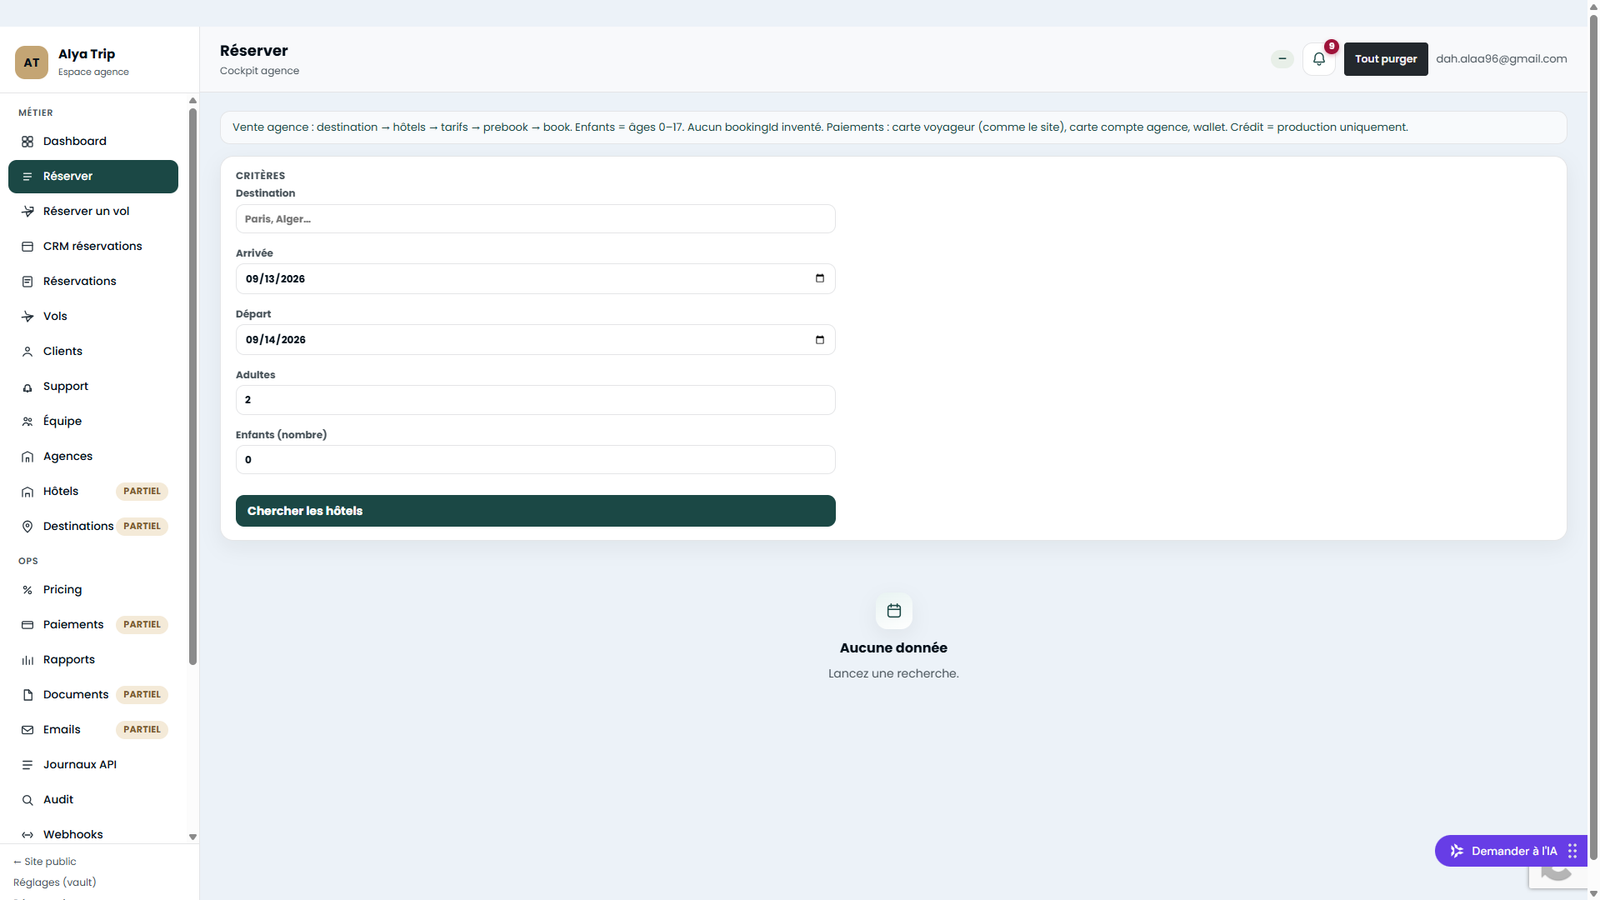Screen dimensions: 1600x900
Task: Open the Webhooks entry
Action: pos(93,834)
